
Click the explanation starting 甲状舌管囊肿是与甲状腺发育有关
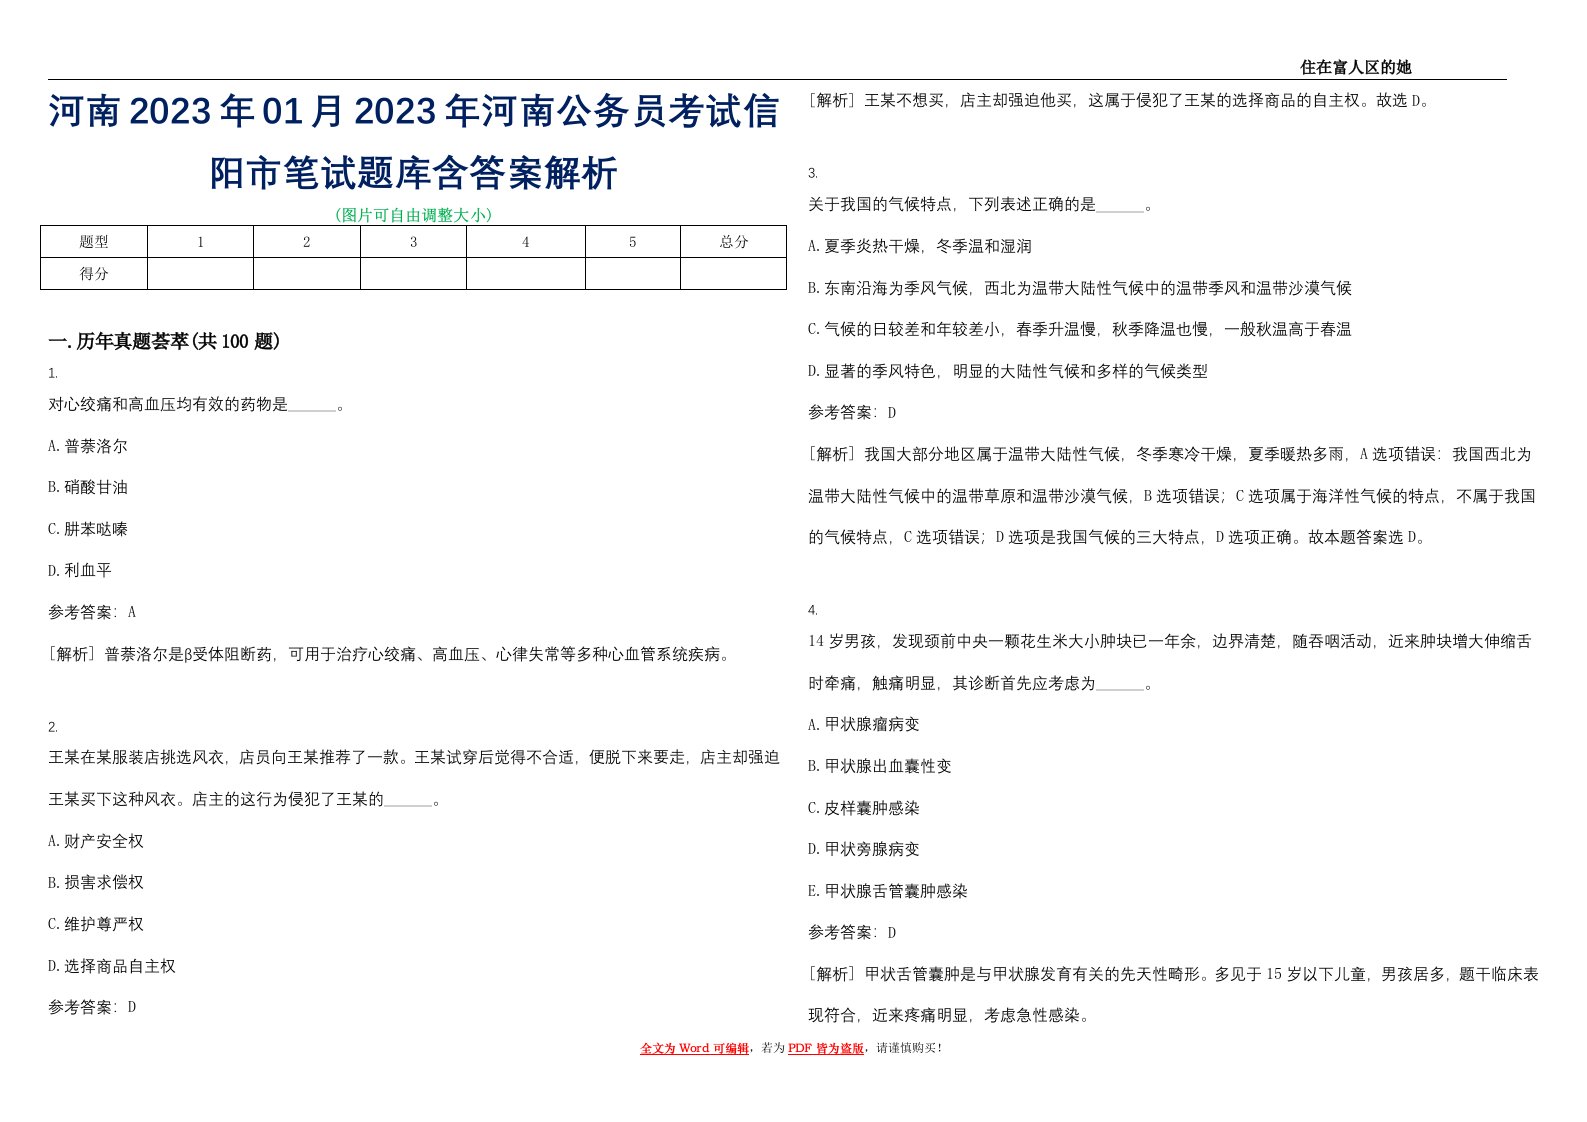(x=1173, y=995)
